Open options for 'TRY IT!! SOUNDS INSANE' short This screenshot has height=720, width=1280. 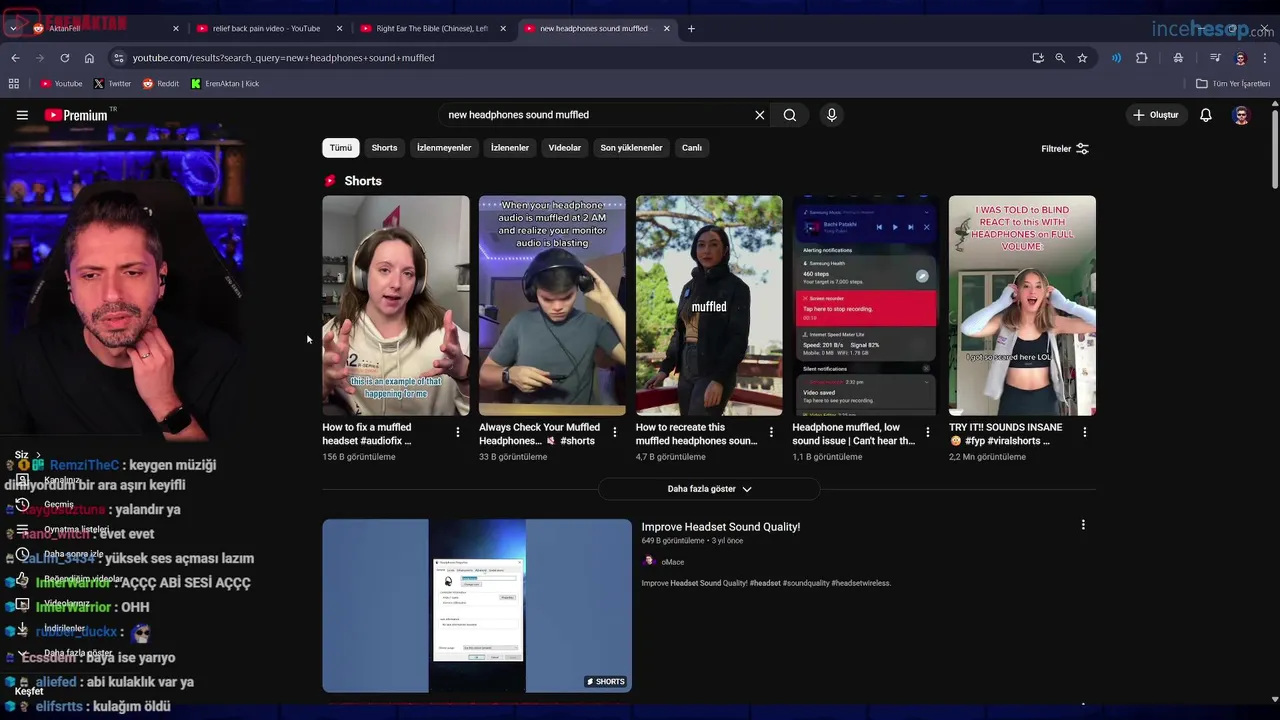click(x=1085, y=432)
